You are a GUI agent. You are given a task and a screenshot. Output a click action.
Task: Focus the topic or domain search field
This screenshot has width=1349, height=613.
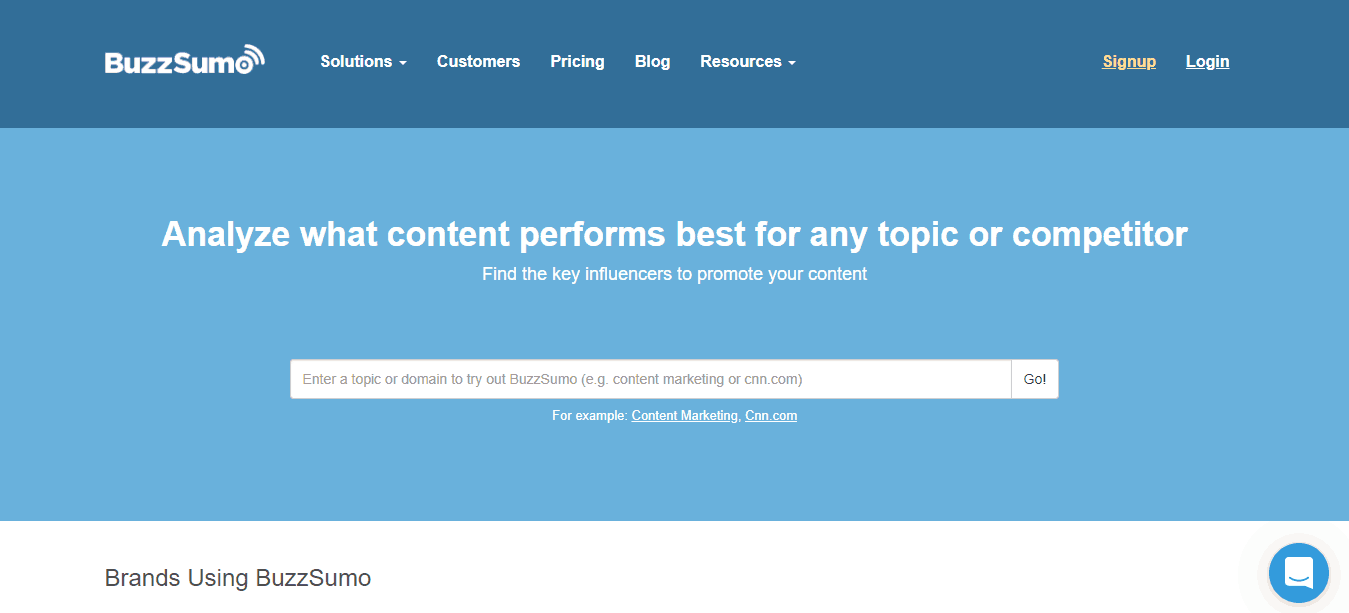point(651,379)
